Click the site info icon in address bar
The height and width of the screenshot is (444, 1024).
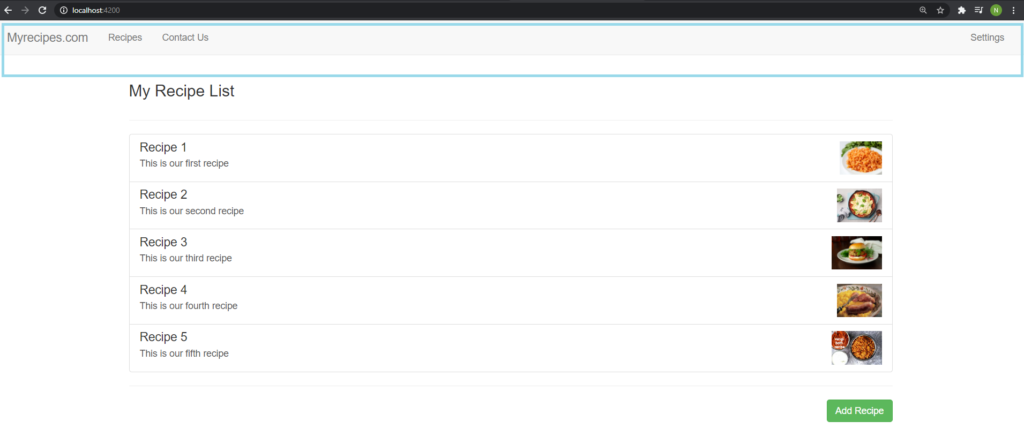pyautogui.click(x=63, y=10)
